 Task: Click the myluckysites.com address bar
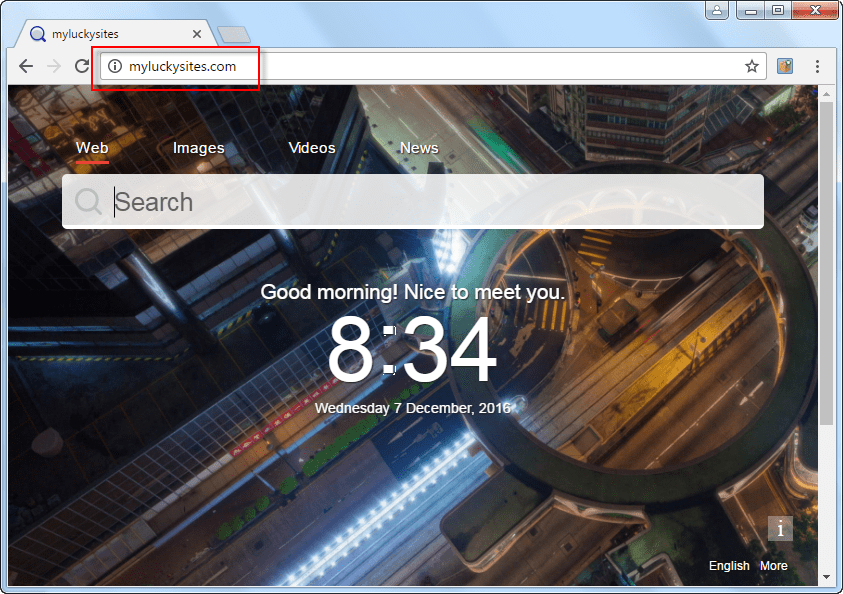[x=433, y=66]
